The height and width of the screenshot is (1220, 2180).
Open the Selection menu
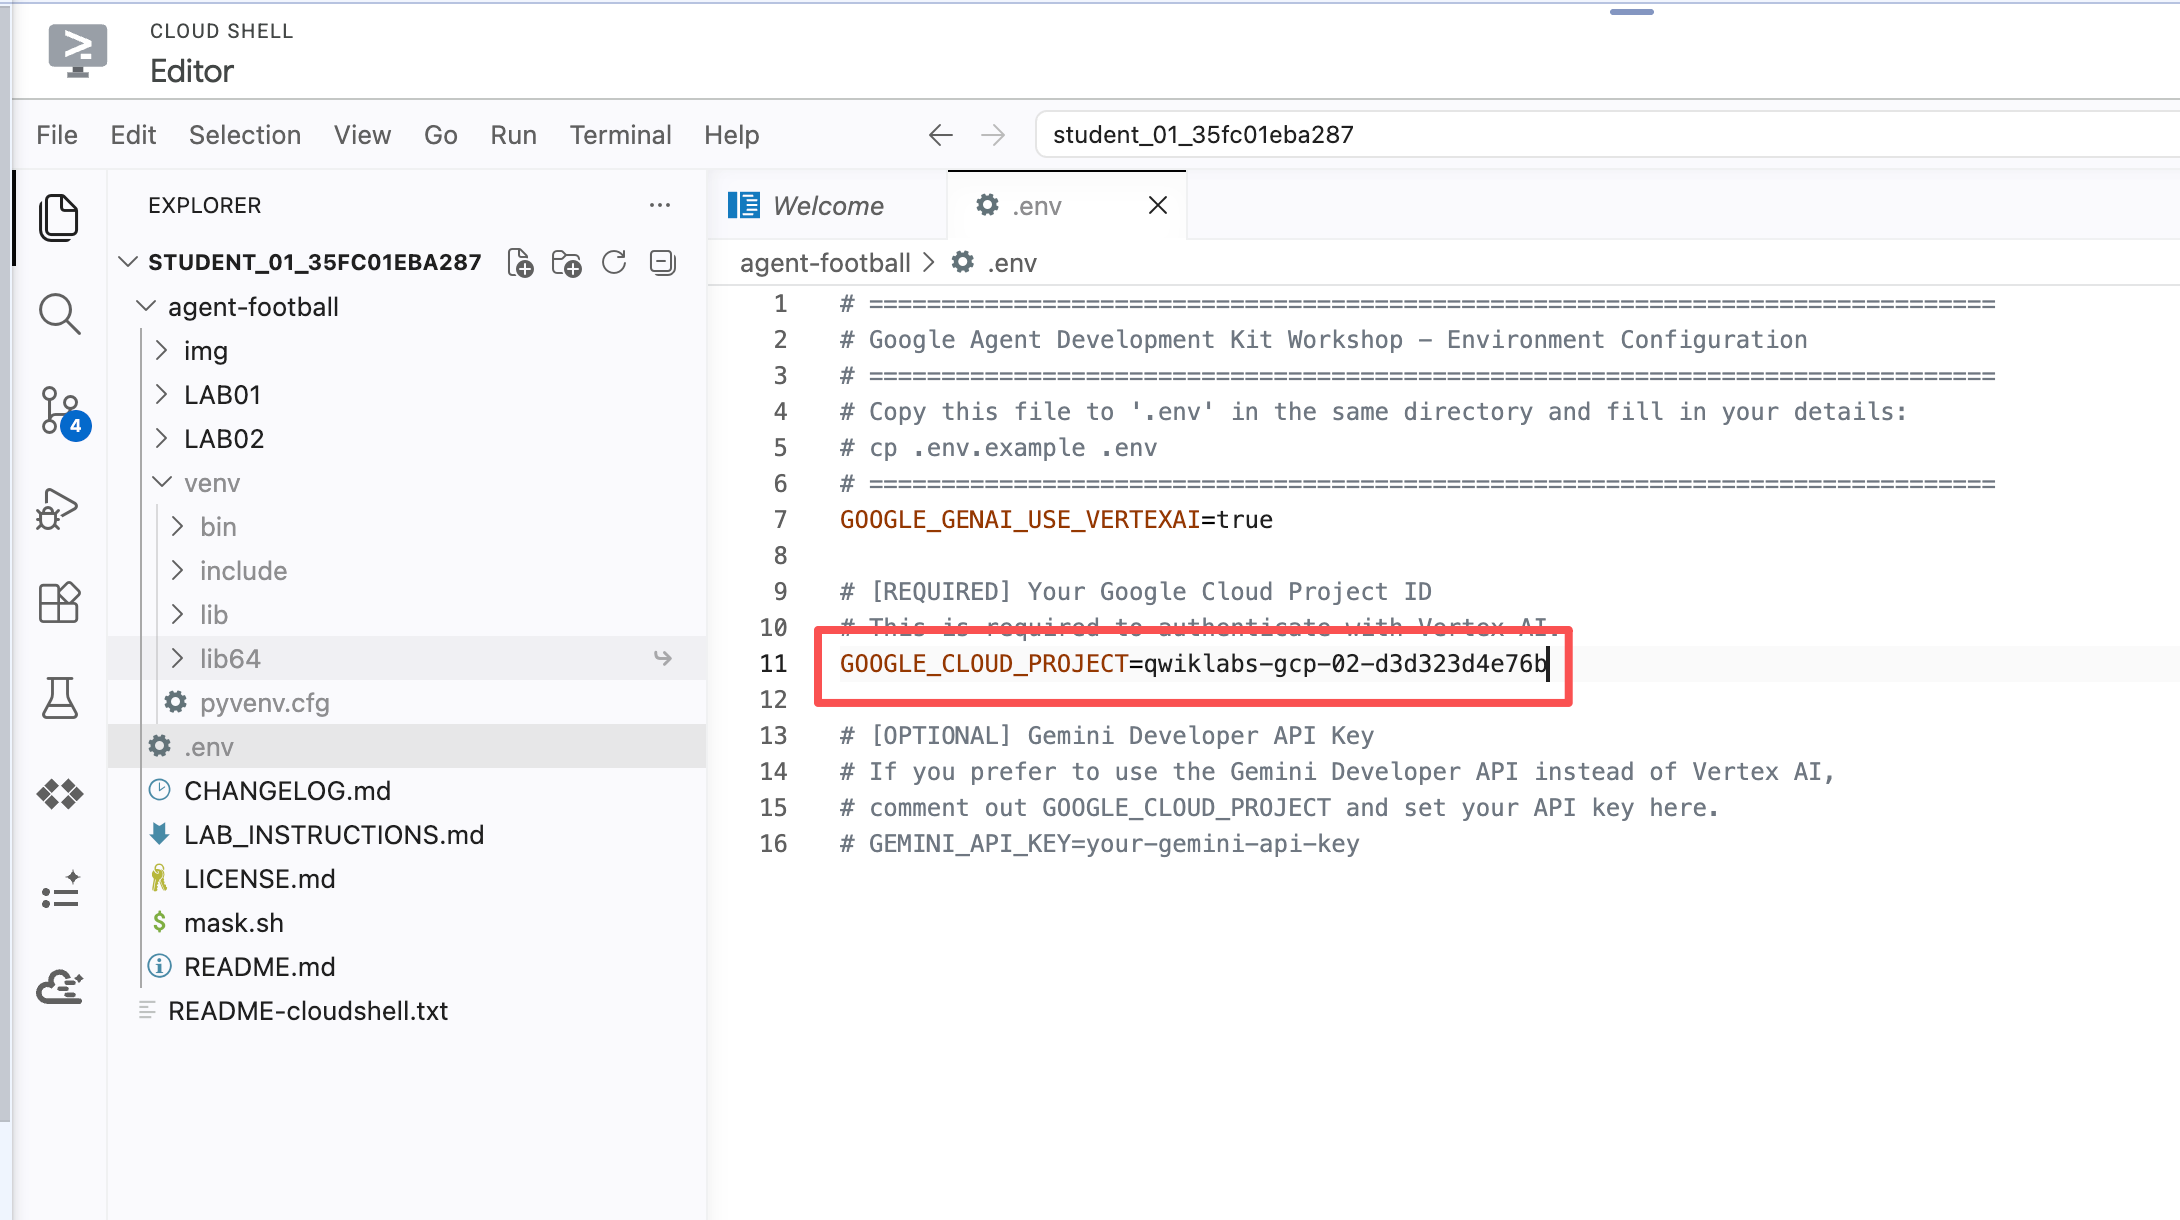pyautogui.click(x=245, y=135)
